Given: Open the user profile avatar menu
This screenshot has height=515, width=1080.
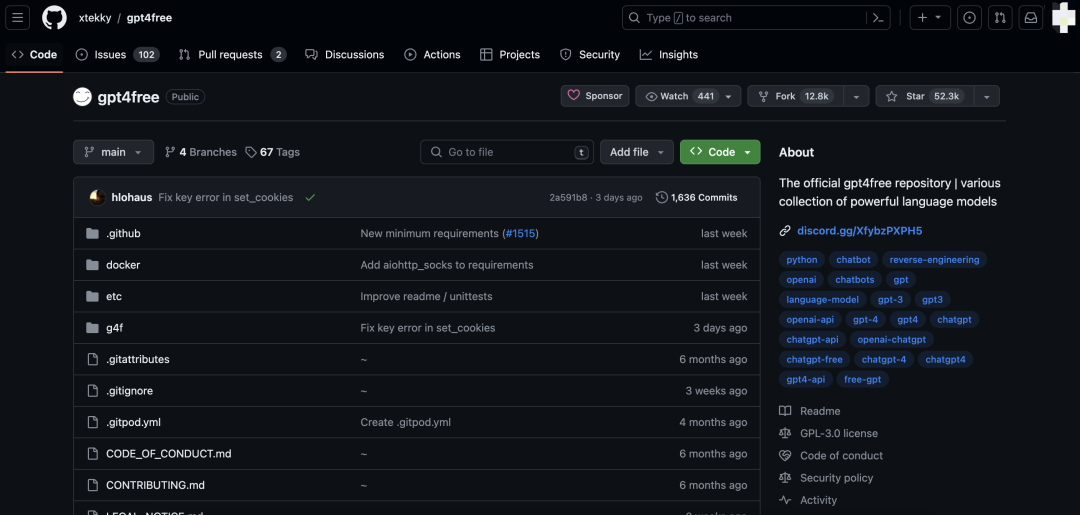Looking at the screenshot, I should [1063, 18].
